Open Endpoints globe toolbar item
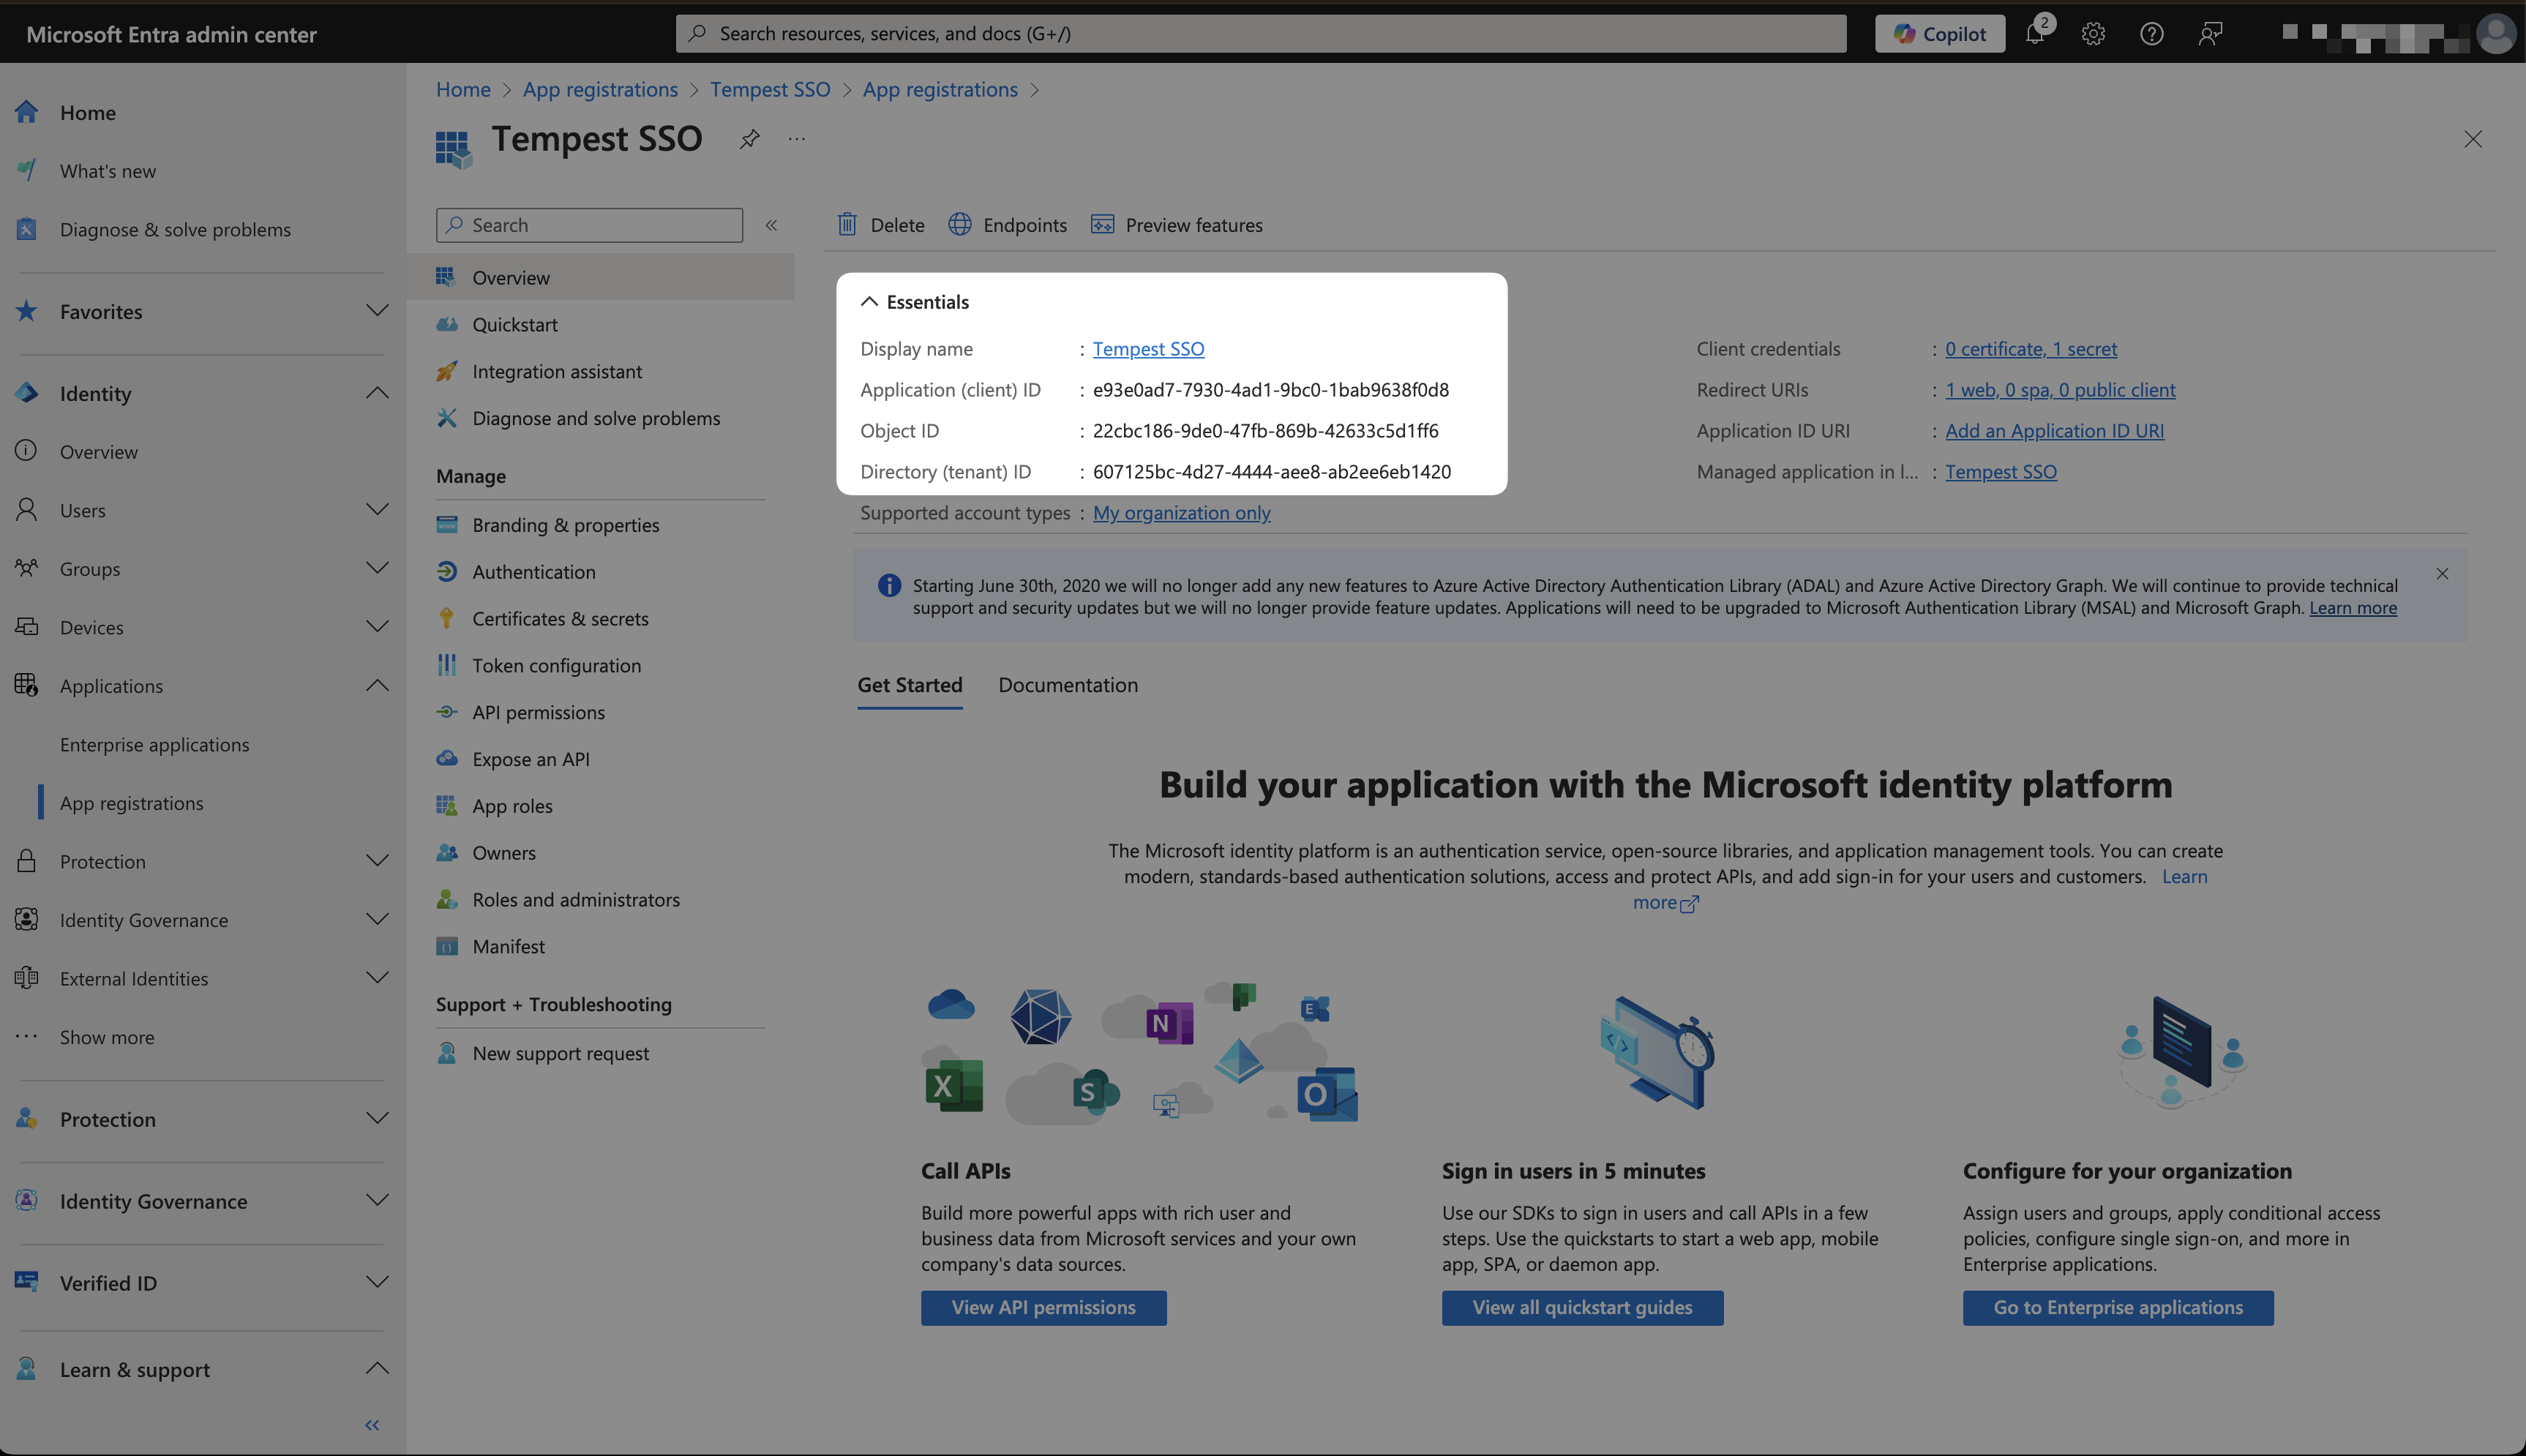 click(1008, 225)
